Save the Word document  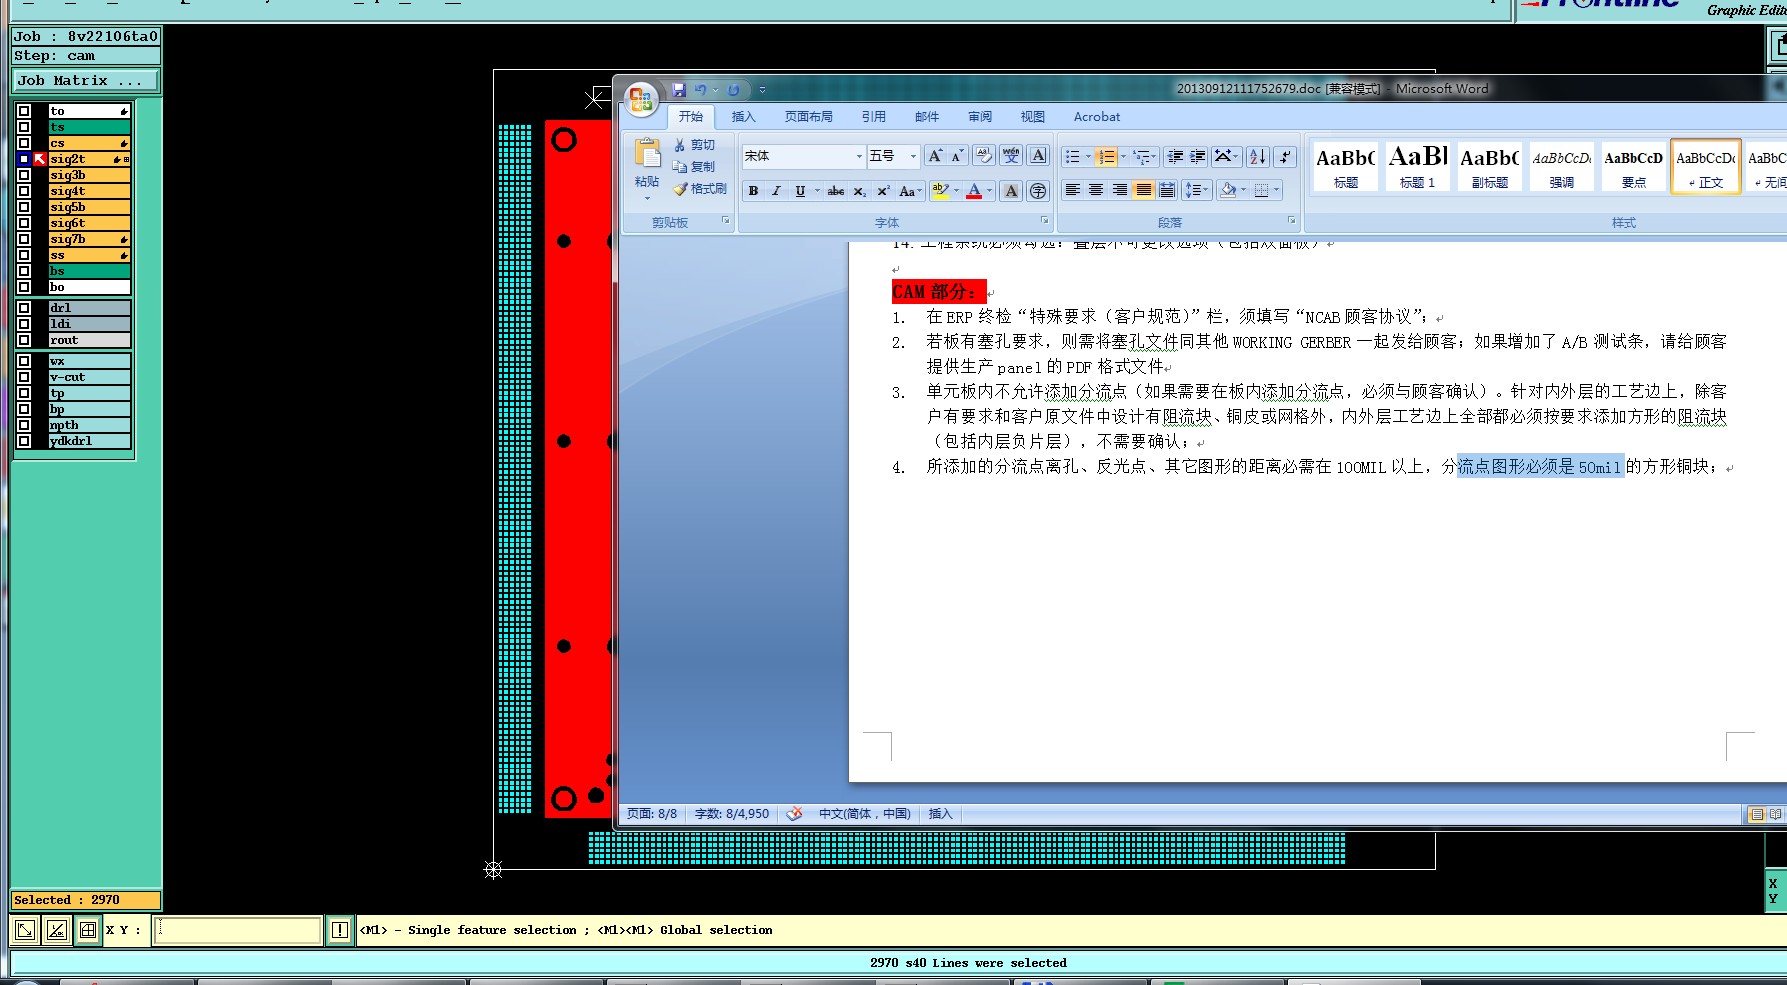coord(679,89)
